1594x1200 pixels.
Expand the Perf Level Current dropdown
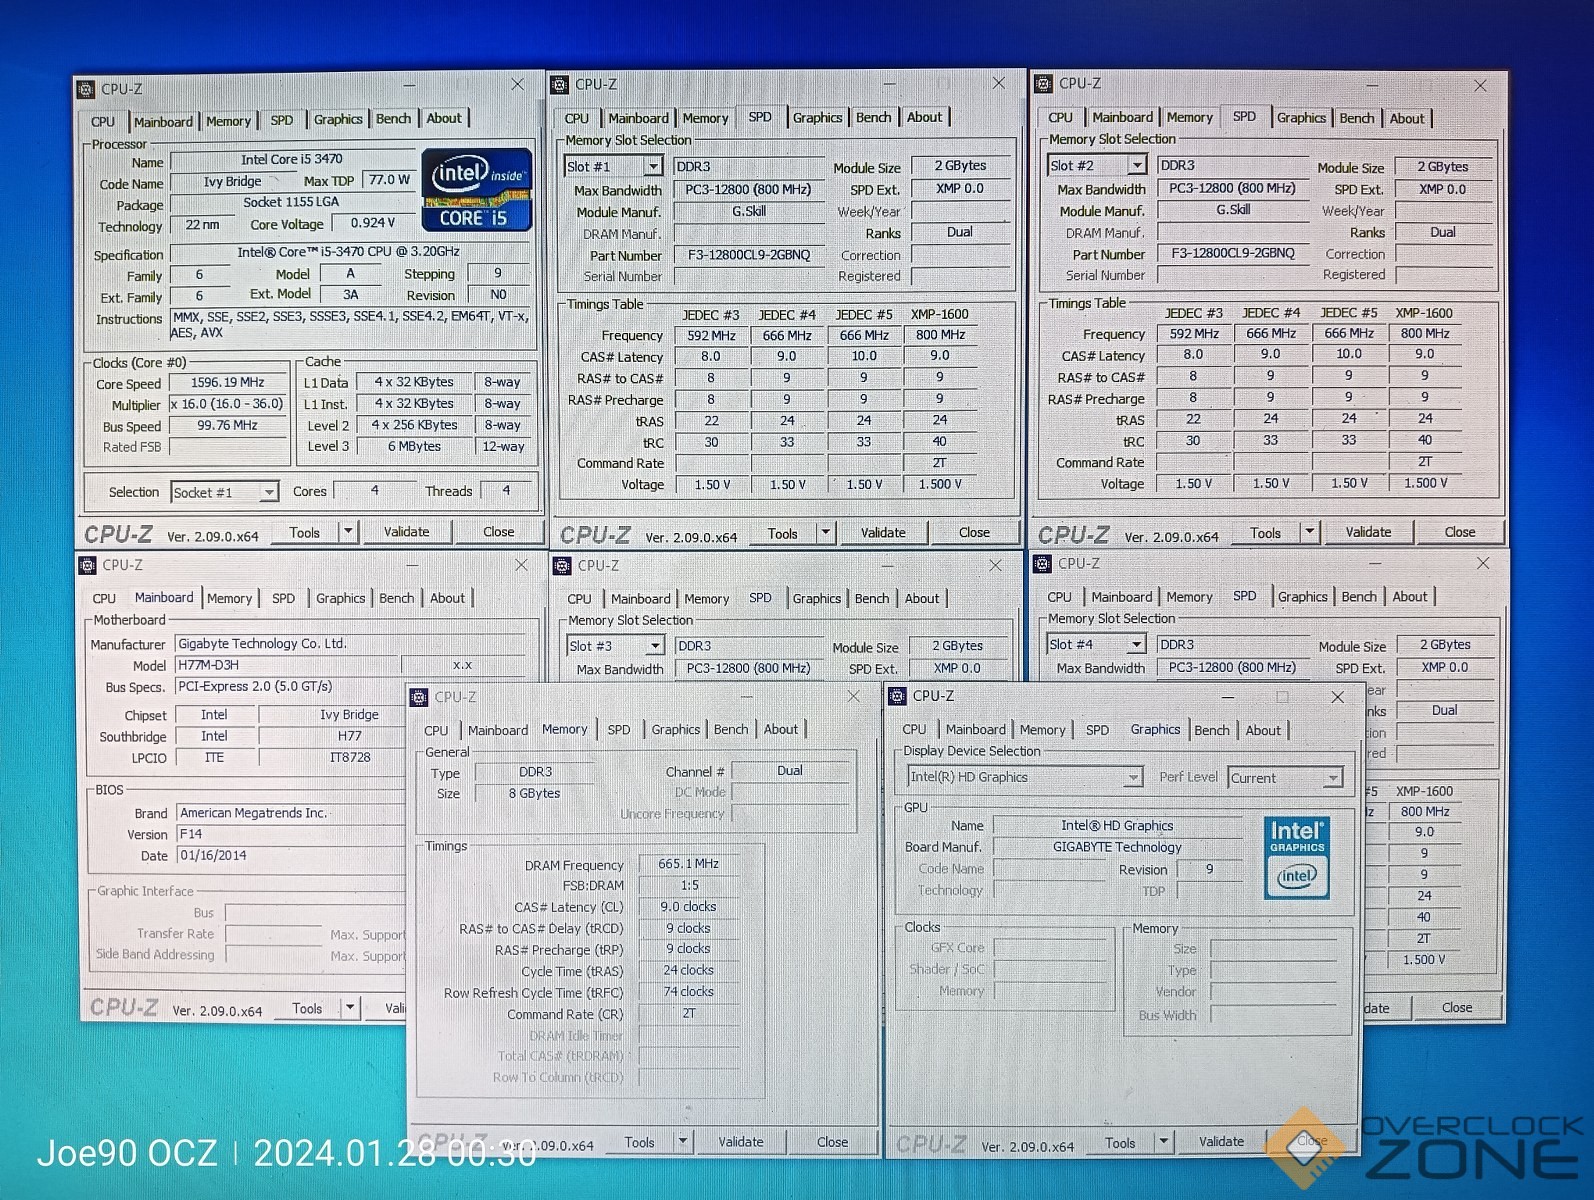tap(1332, 778)
